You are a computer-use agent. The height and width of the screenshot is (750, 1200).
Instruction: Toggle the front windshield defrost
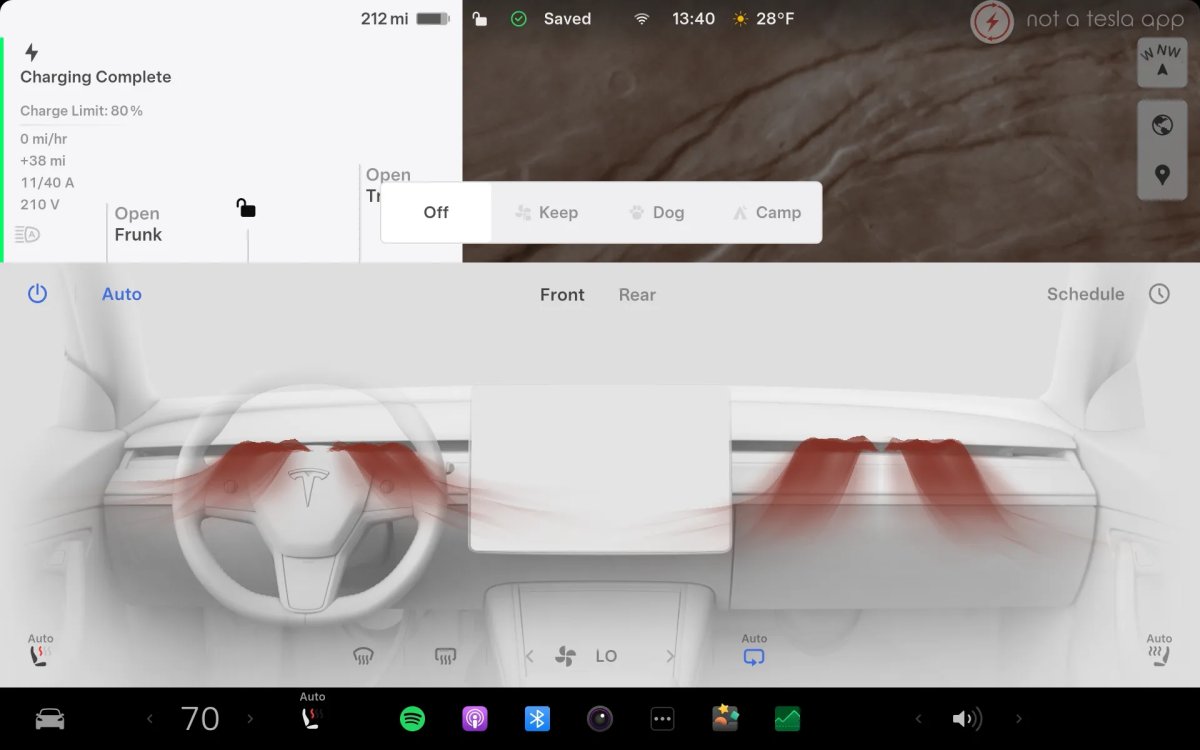click(363, 657)
